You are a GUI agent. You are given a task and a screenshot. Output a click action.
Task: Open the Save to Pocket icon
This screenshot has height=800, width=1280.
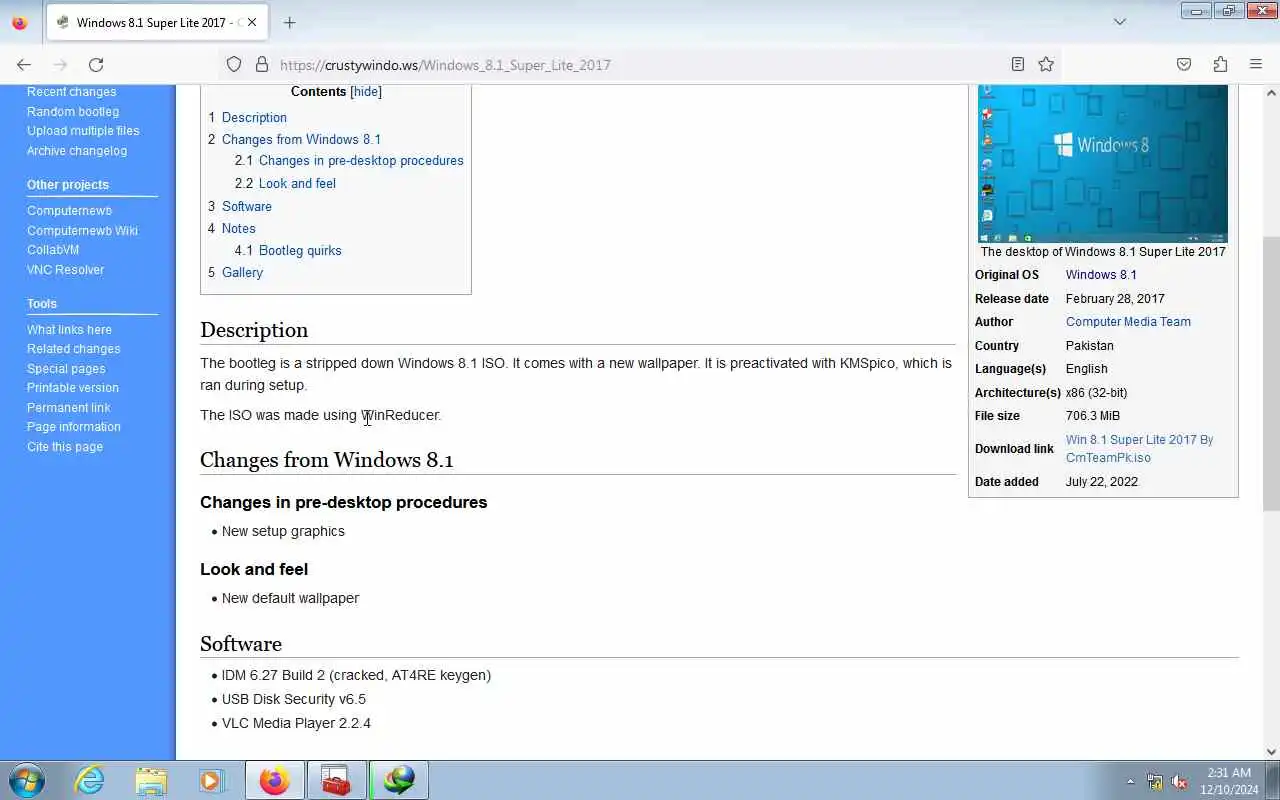pyautogui.click(x=1184, y=64)
